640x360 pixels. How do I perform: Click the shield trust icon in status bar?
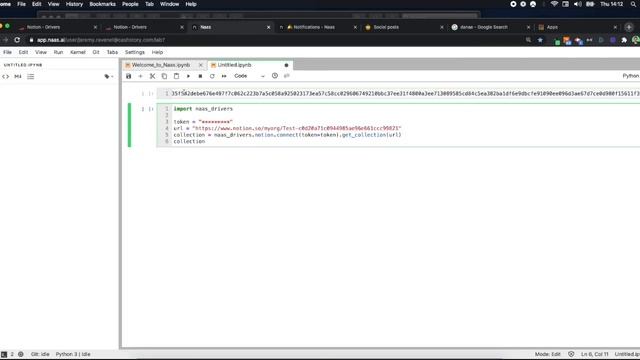tap(571, 354)
